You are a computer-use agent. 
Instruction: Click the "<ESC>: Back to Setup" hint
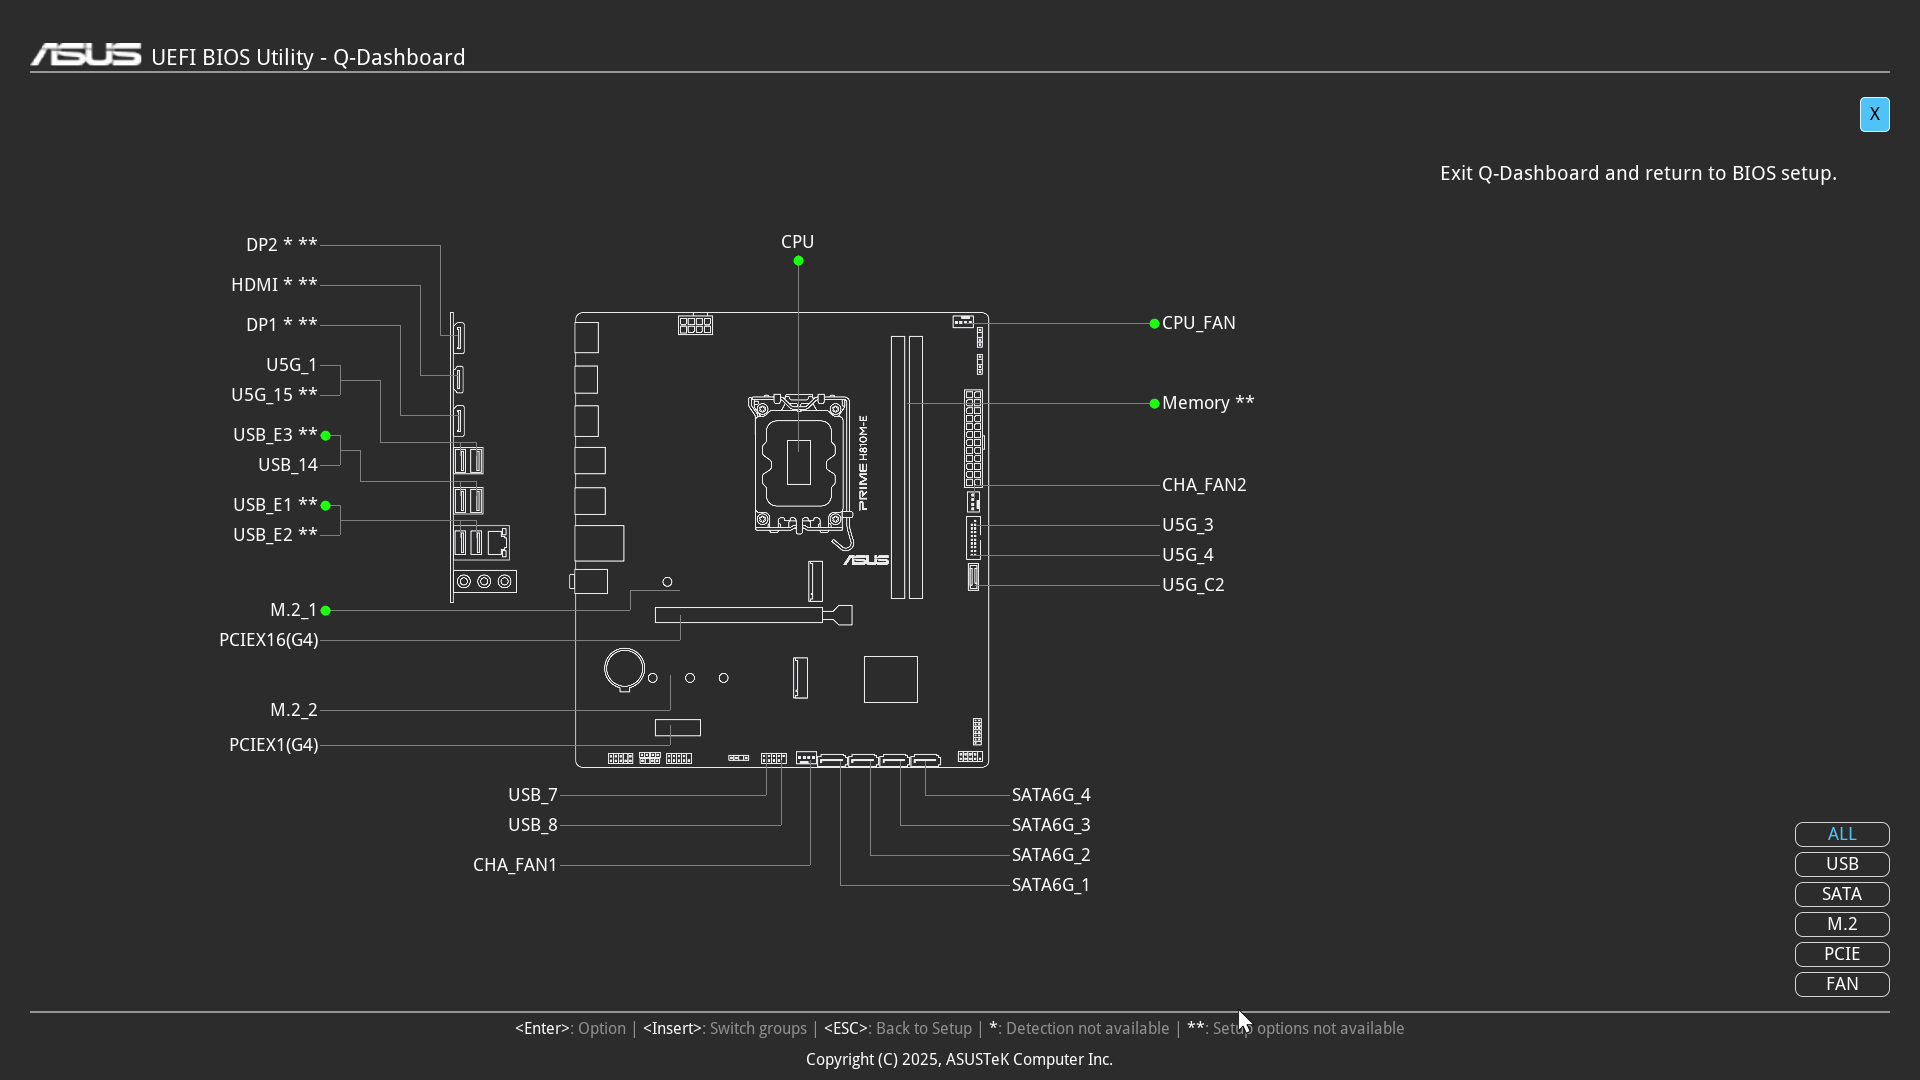point(898,1029)
